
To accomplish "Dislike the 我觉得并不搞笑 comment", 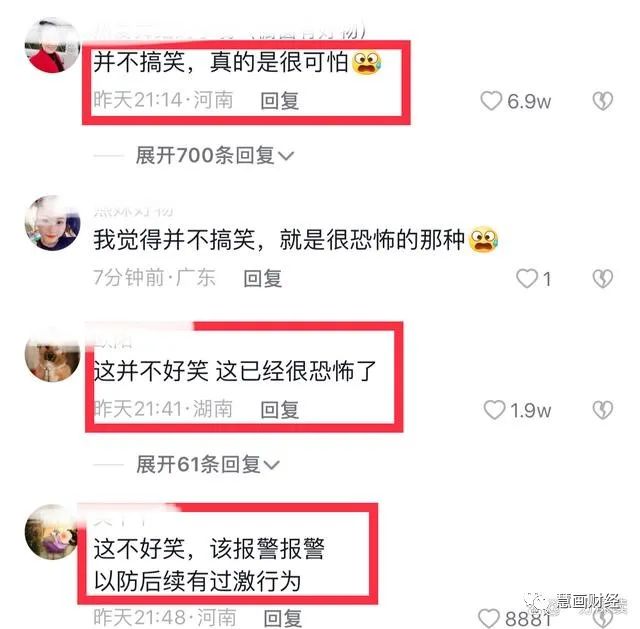I will pos(602,278).
